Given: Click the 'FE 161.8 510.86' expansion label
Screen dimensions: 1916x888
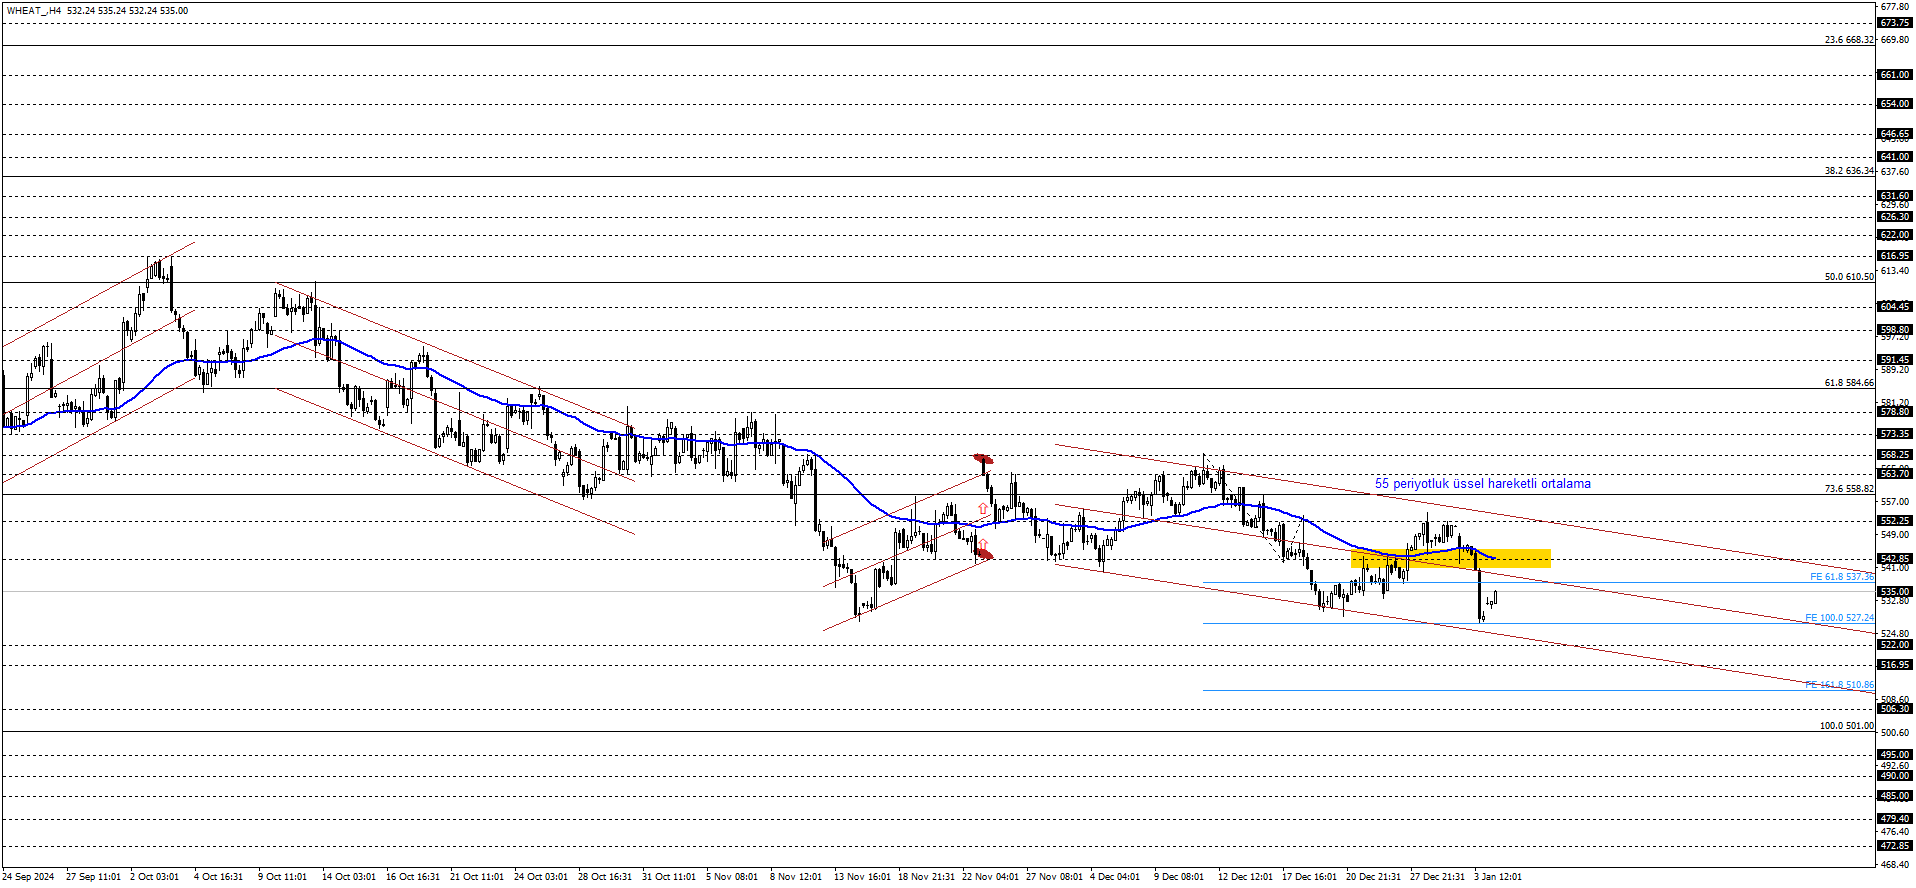Looking at the screenshot, I should click(1839, 685).
